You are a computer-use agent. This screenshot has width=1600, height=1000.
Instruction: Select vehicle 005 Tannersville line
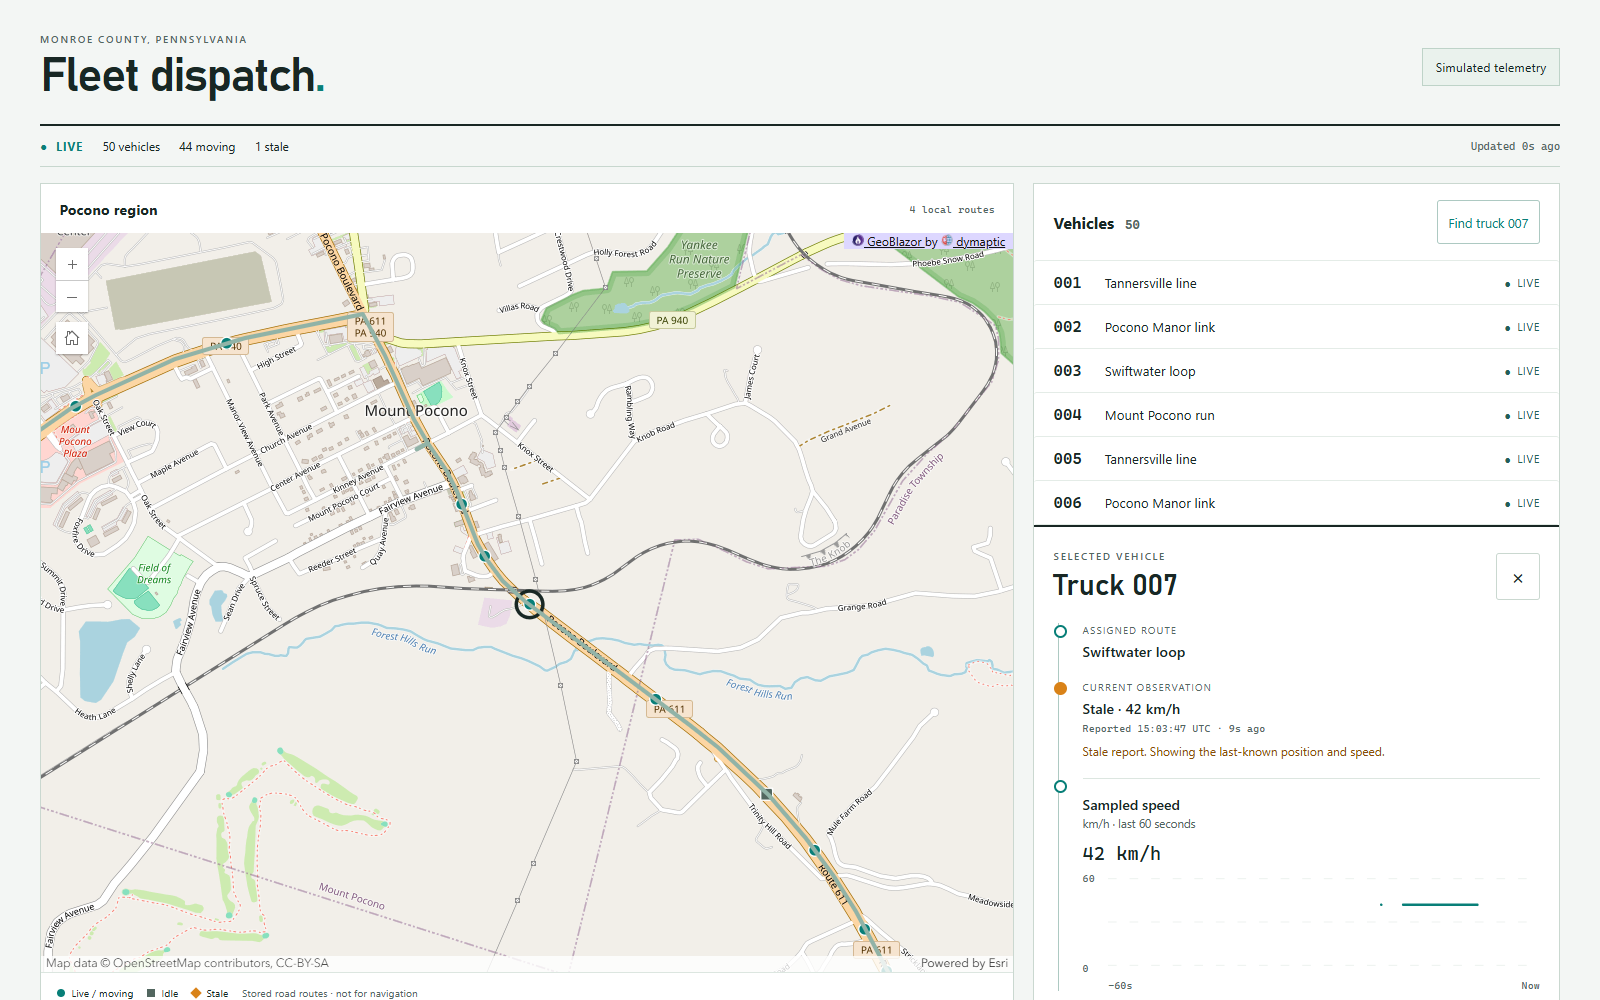pos(1296,459)
